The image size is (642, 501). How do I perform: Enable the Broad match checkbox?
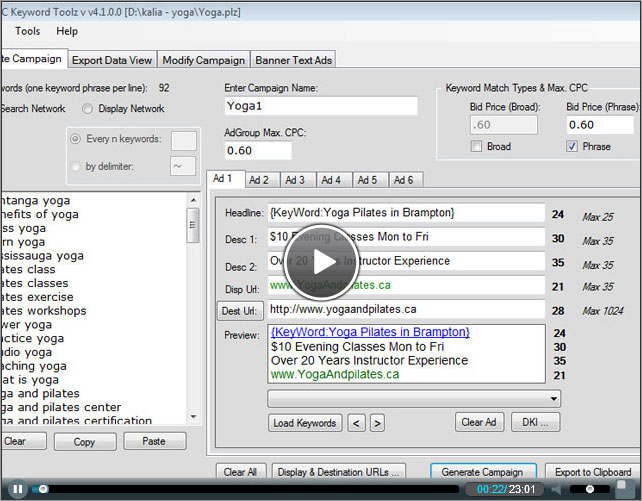pos(476,147)
